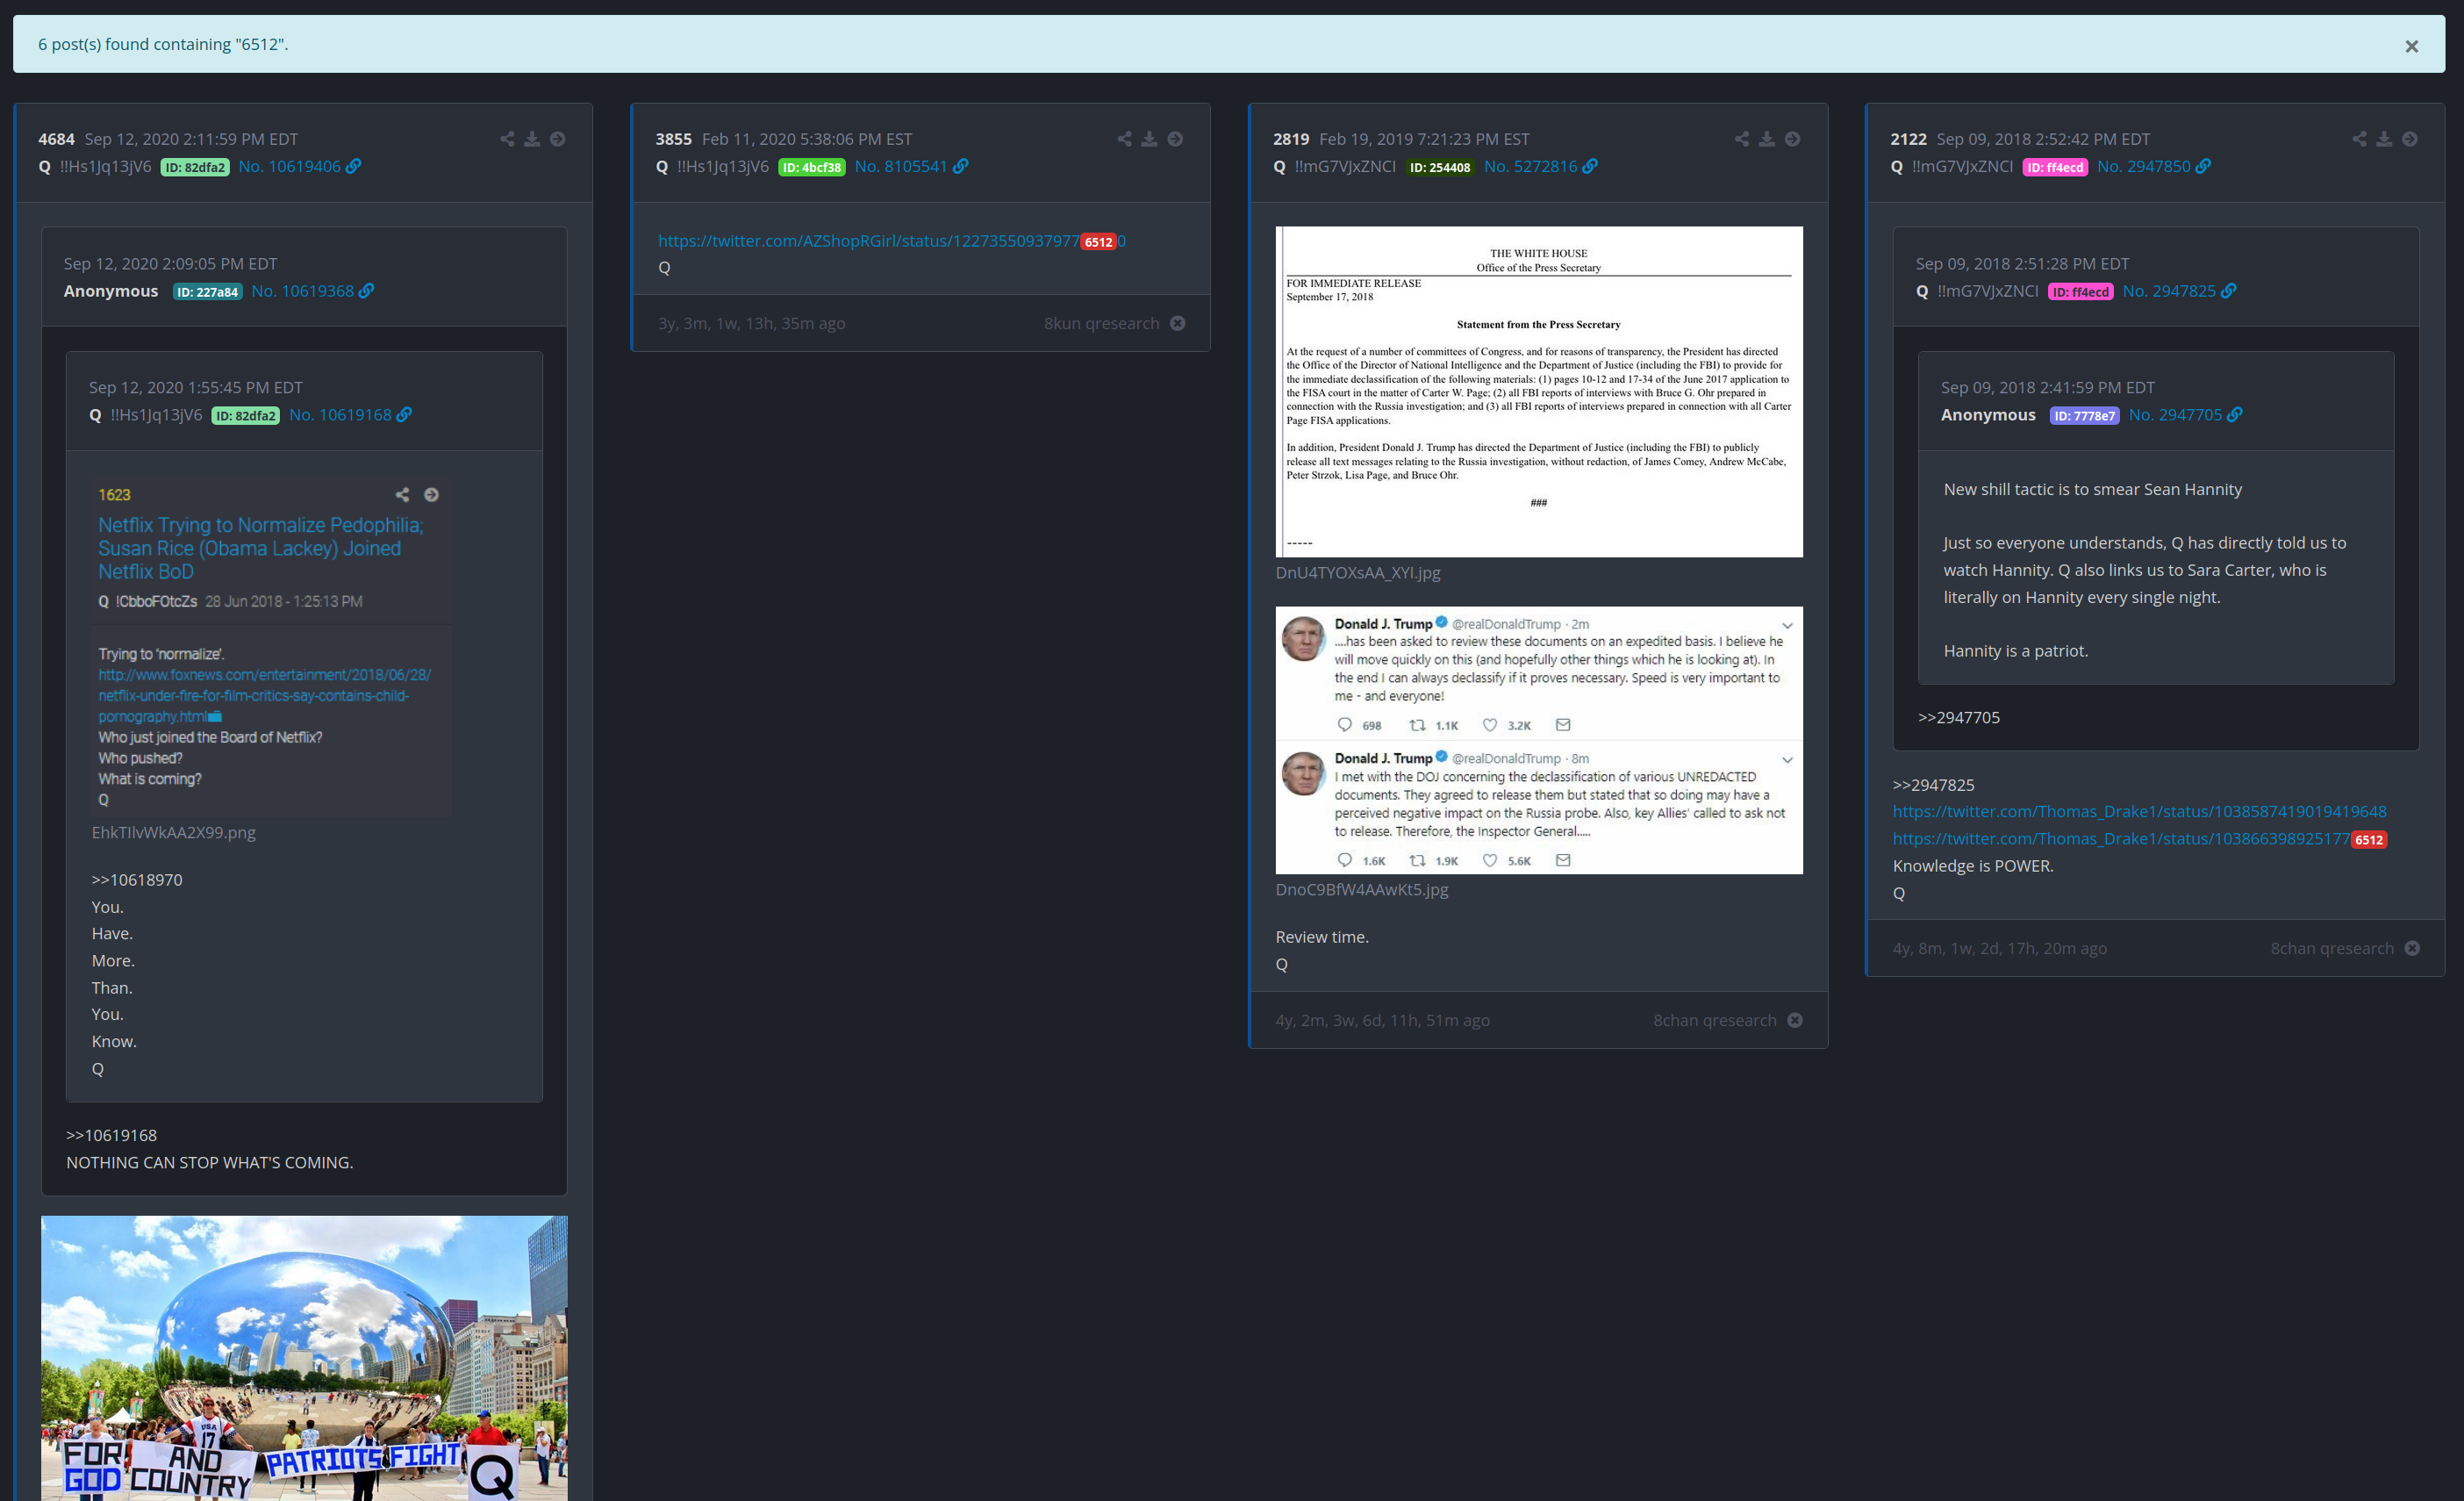Viewport: 2464px width, 1501px height.
Task: Open the Netflix drop 1623 screenshot image
Action: (271, 648)
